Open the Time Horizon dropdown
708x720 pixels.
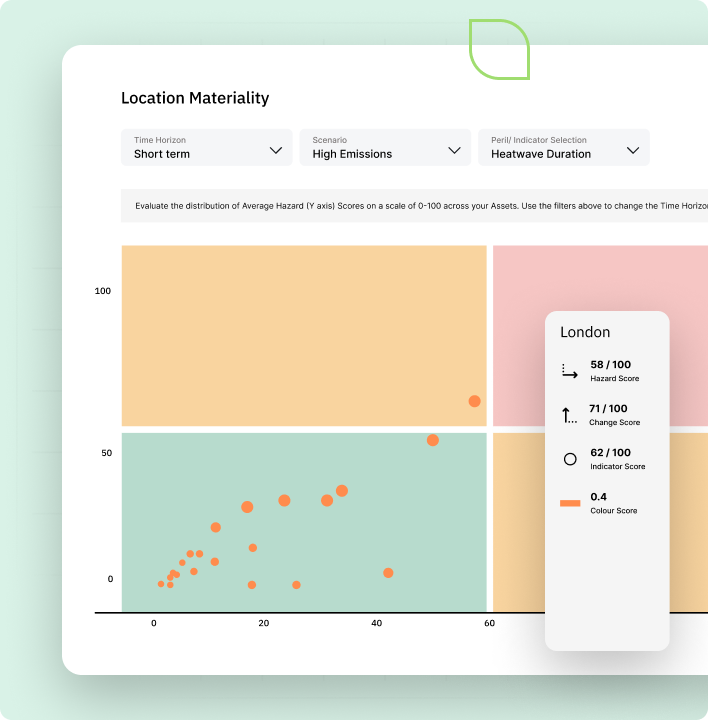(207, 147)
